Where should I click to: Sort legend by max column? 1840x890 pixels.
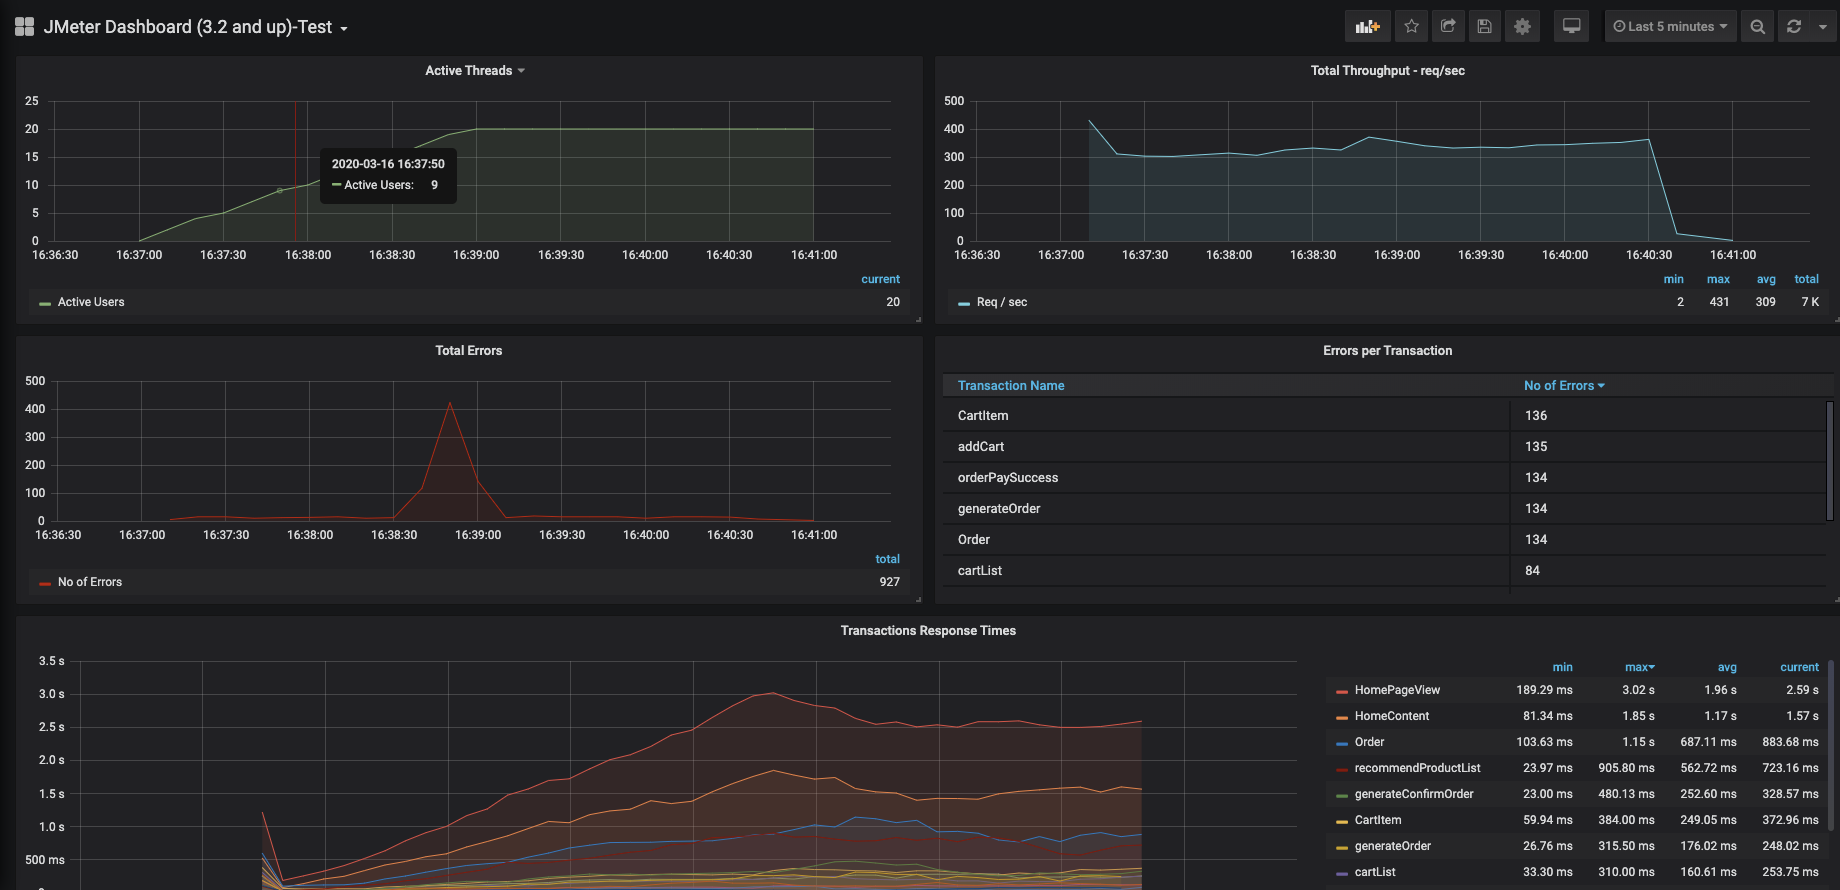(1639, 667)
